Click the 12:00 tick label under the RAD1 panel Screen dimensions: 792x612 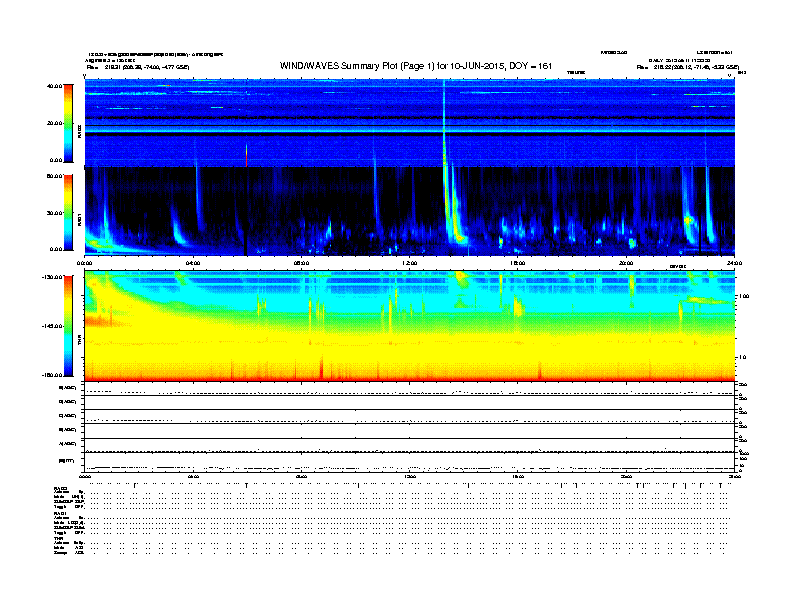pyautogui.click(x=410, y=263)
